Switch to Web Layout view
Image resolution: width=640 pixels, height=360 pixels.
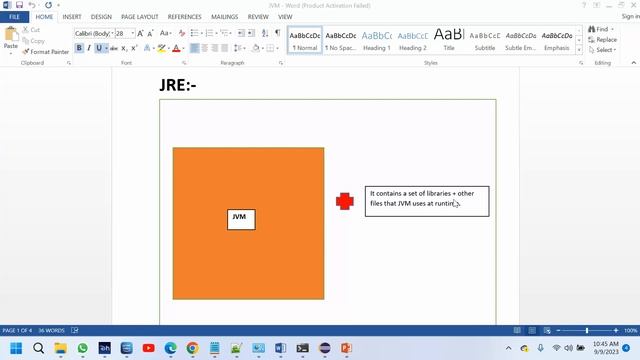(547, 330)
